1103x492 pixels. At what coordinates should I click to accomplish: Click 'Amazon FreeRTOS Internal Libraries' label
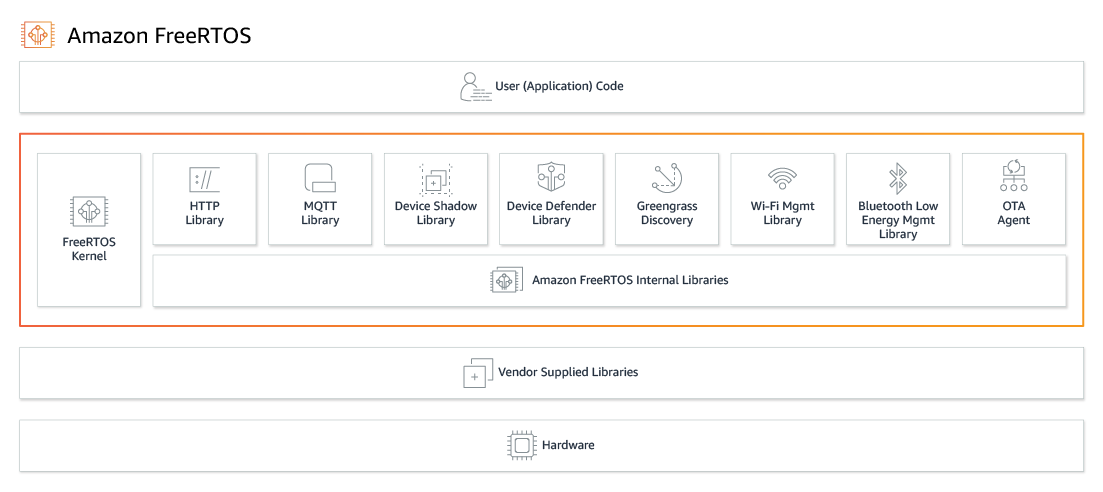pos(630,280)
